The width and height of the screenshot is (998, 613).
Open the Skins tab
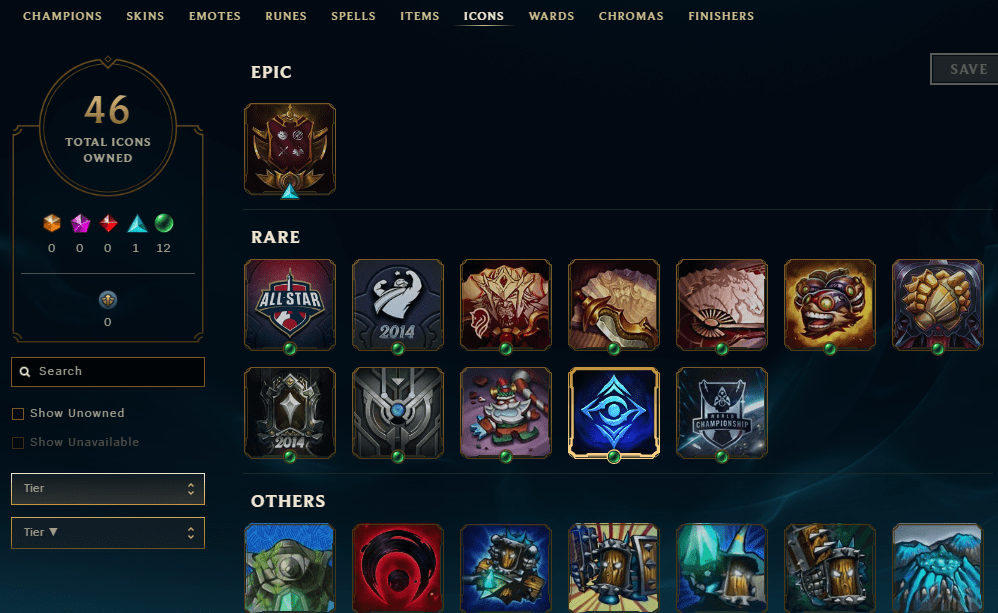pos(145,16)
